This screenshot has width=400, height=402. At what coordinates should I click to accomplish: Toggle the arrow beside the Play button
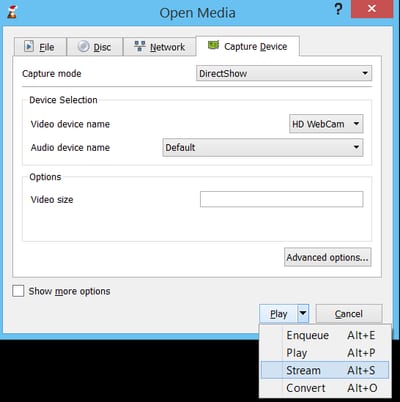303,313
